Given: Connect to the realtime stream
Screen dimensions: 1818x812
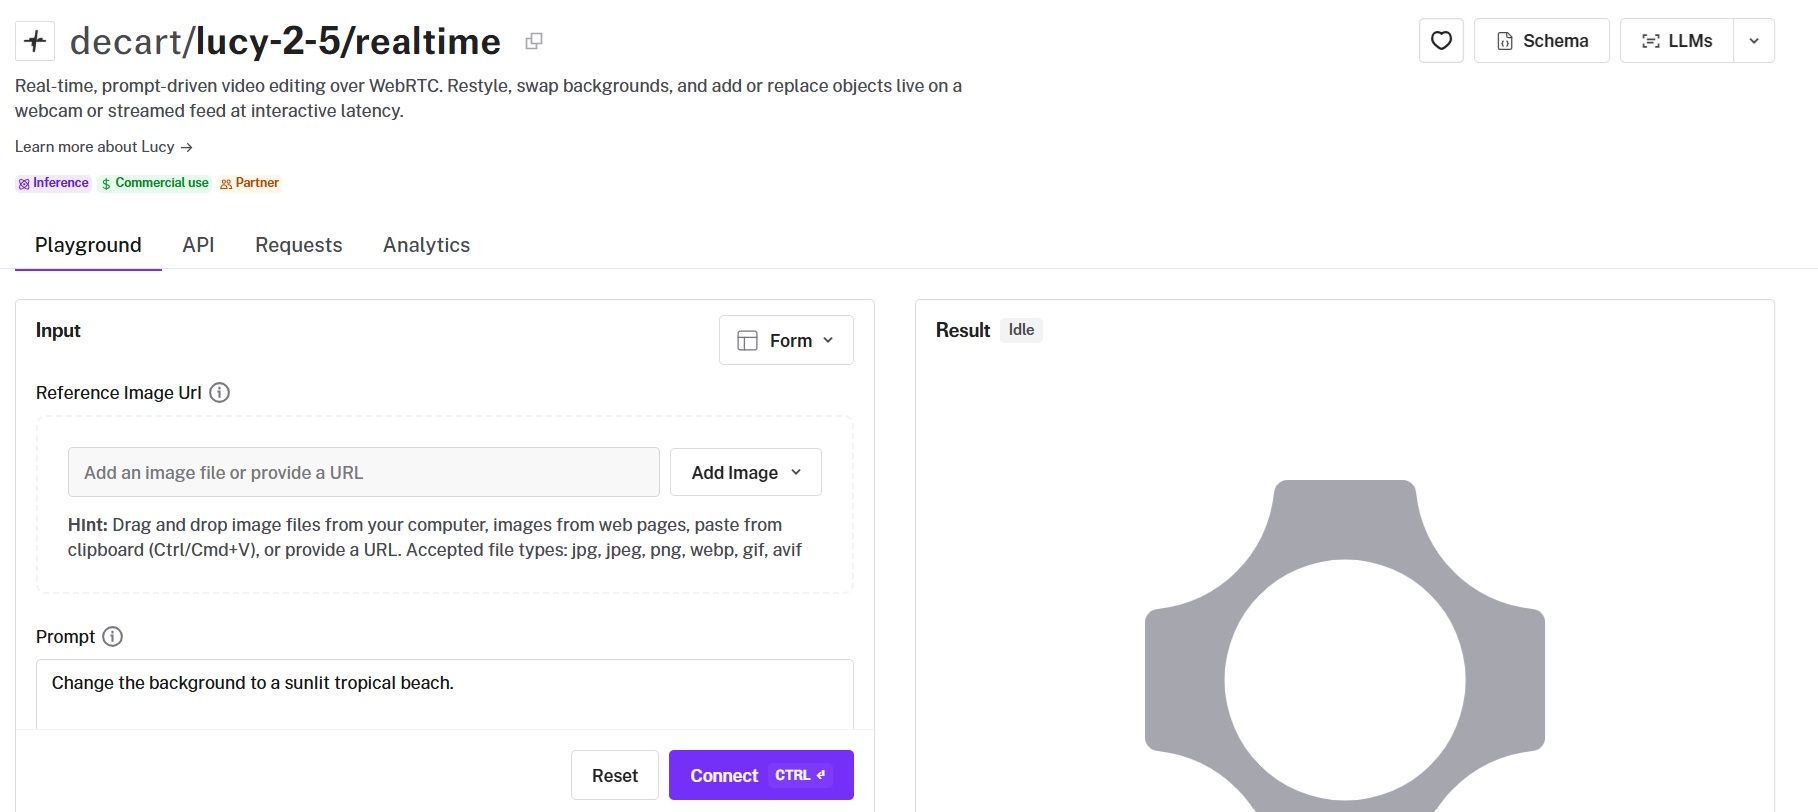Looking at the screenshot, I should point(761,775).
